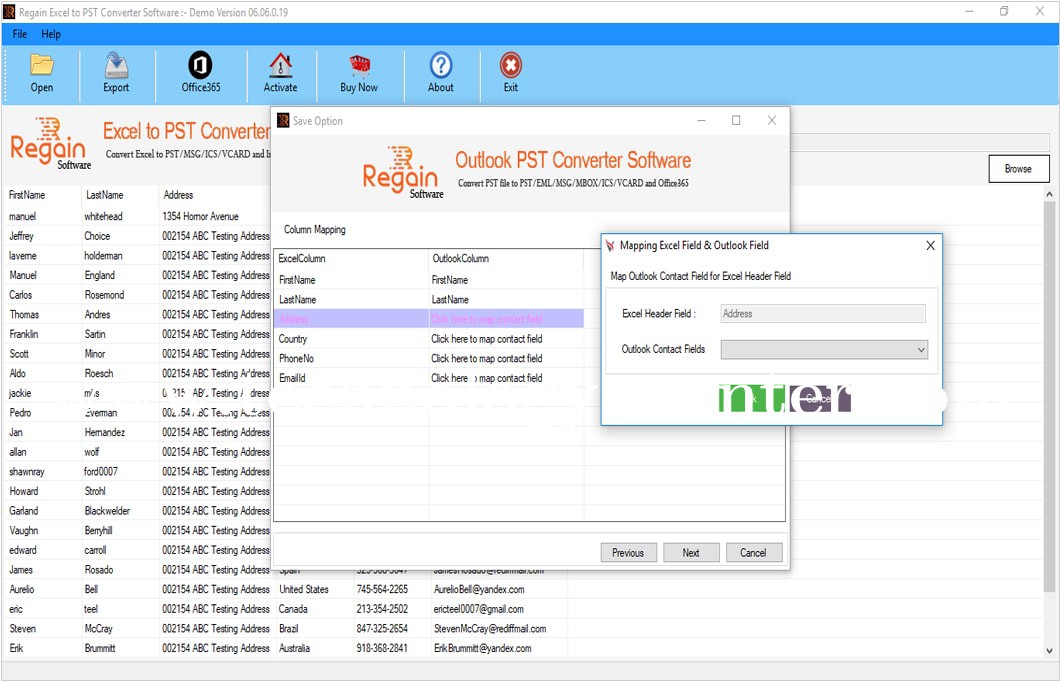This screenshot has width=1060, height=681.
Task: Select phone number 213-354-2502
Action: coord(382,609)
